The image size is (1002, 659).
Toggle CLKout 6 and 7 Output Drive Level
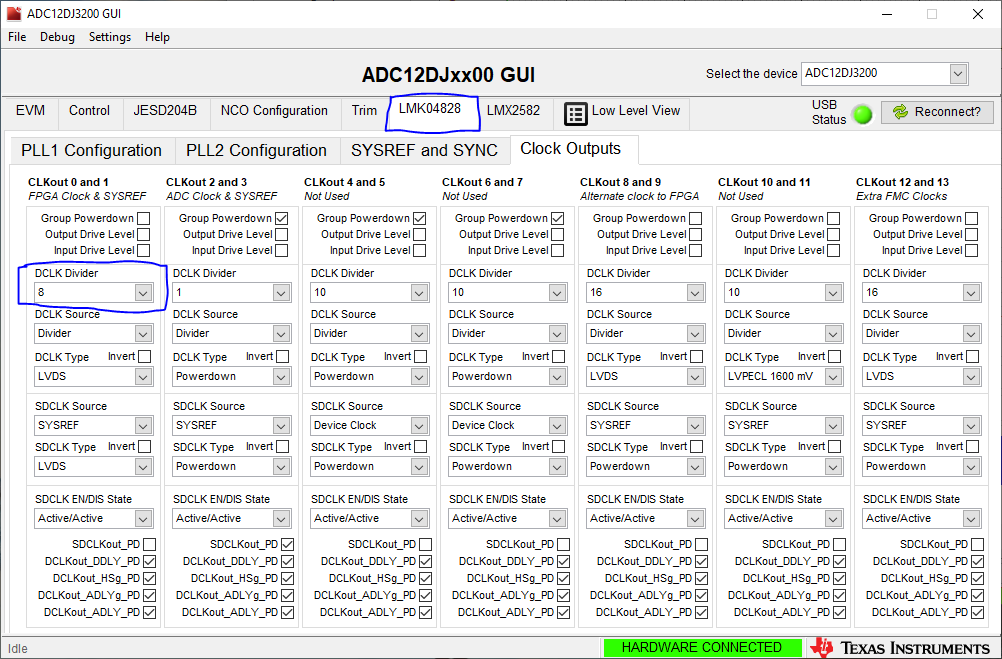[558, 235]
